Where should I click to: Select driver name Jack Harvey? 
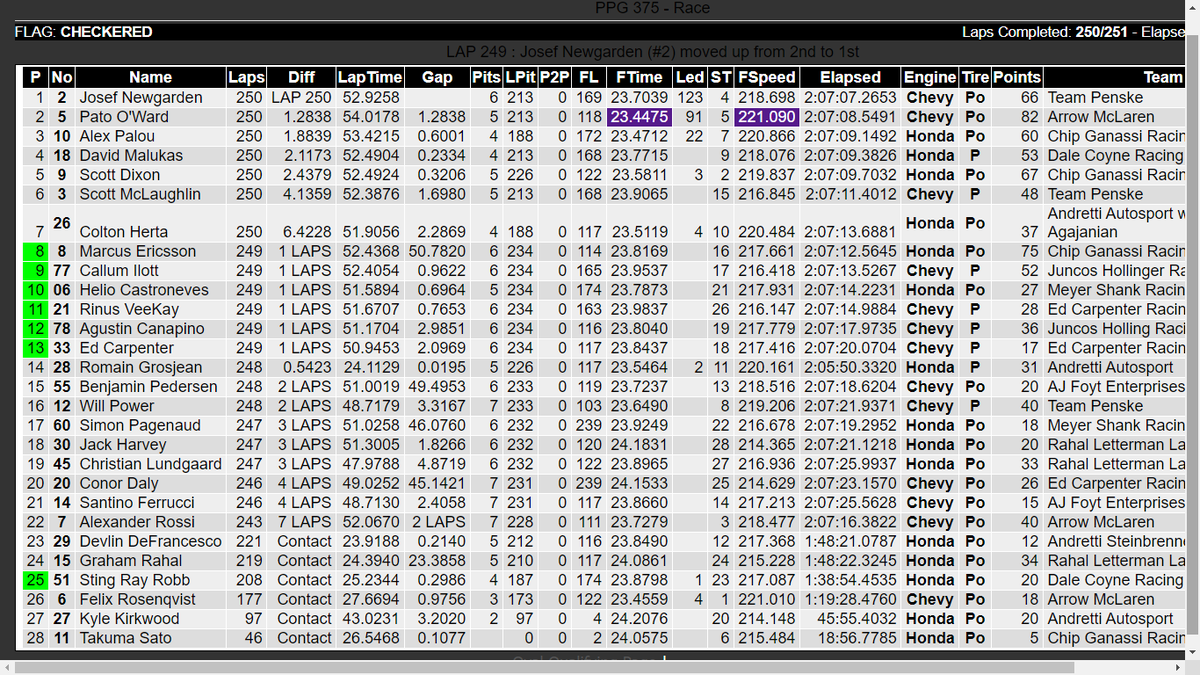123,444
